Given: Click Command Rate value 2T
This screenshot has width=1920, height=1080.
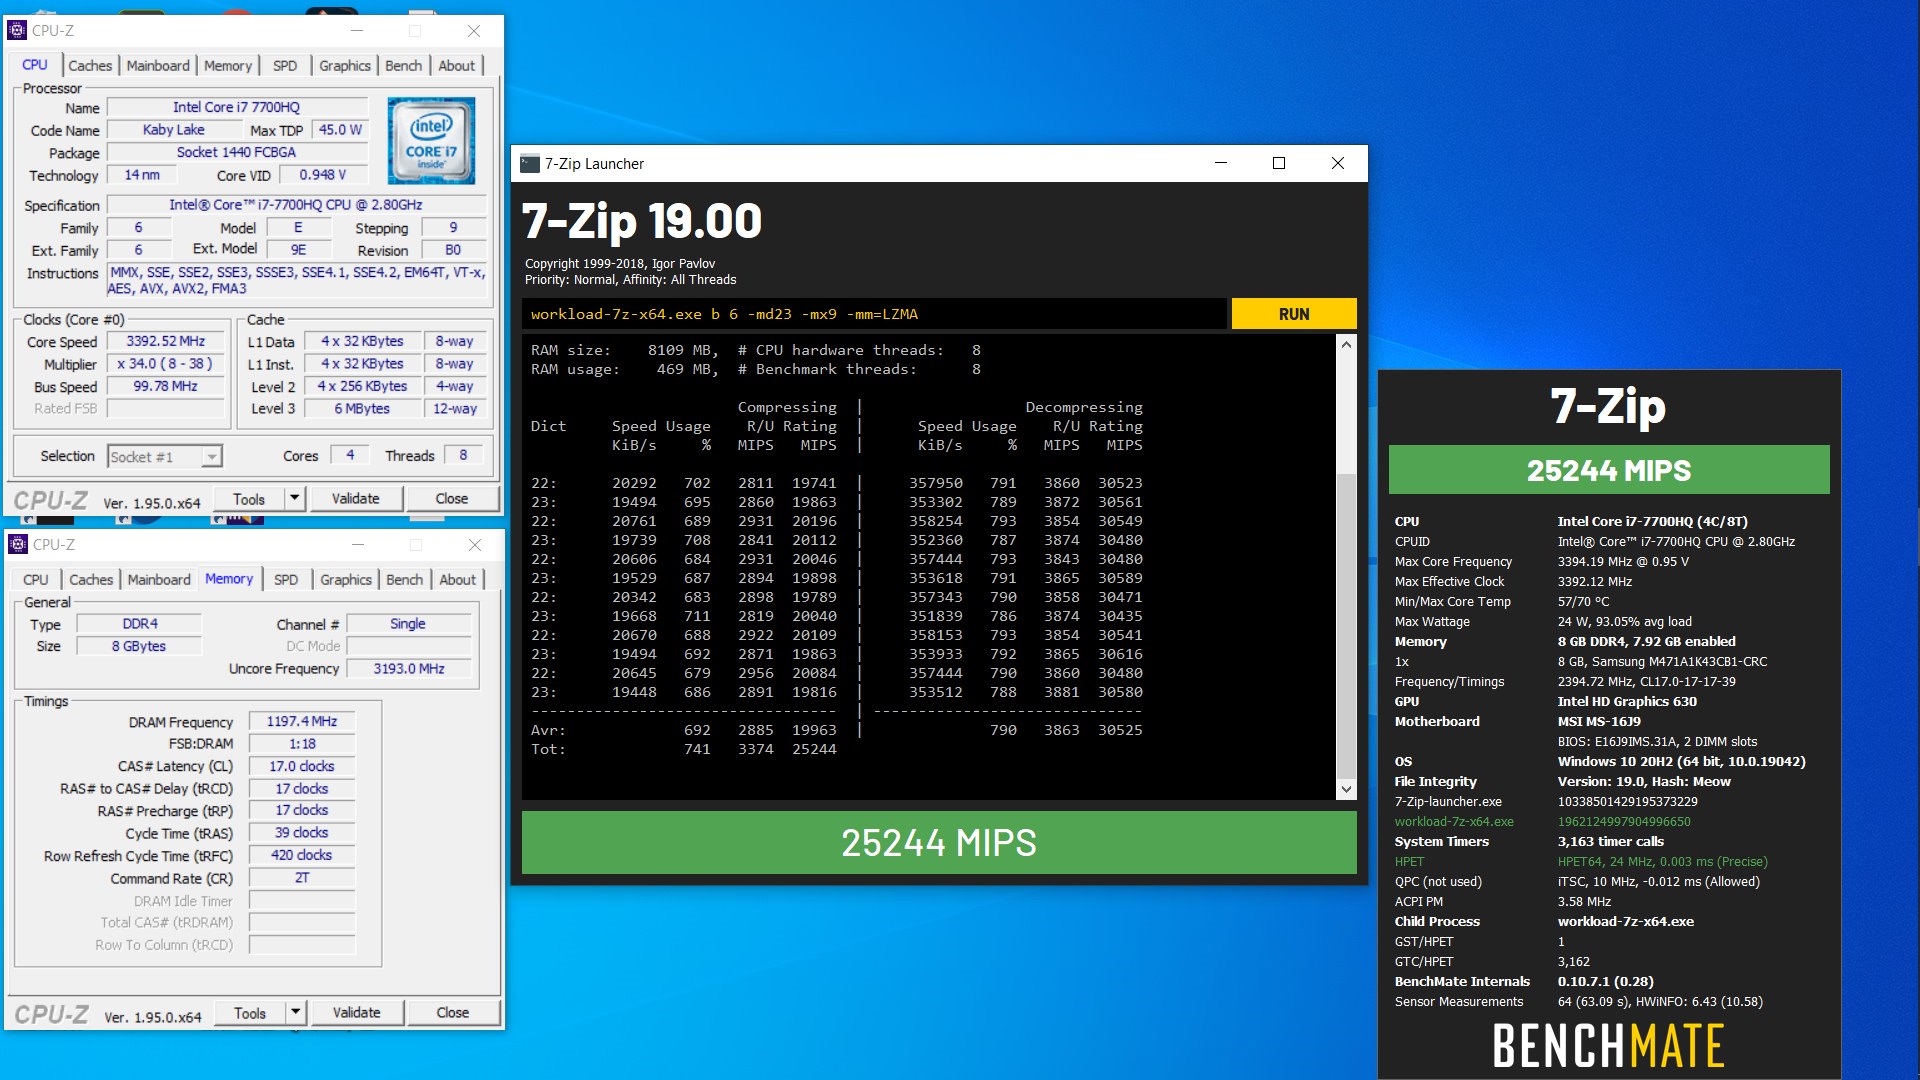Looking at the screenshot, I should point(302,877).
